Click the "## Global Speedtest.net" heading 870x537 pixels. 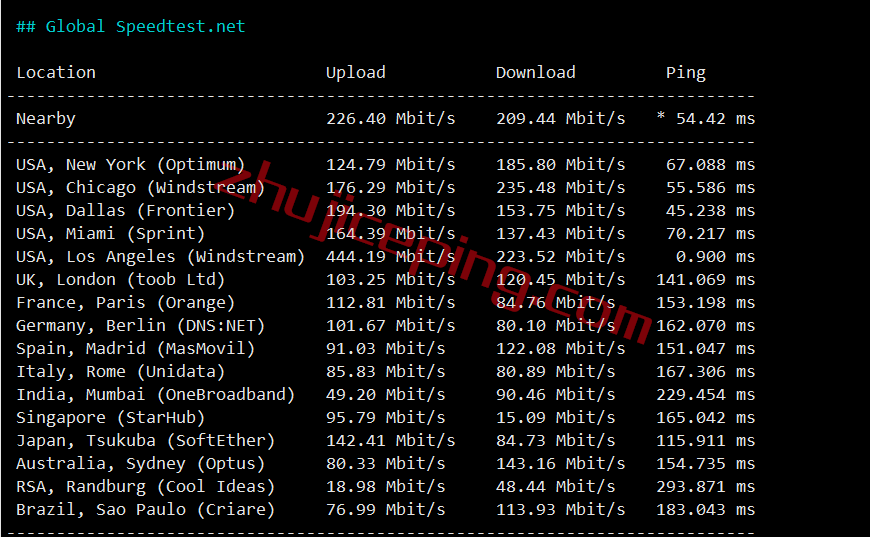coord(130,26)
